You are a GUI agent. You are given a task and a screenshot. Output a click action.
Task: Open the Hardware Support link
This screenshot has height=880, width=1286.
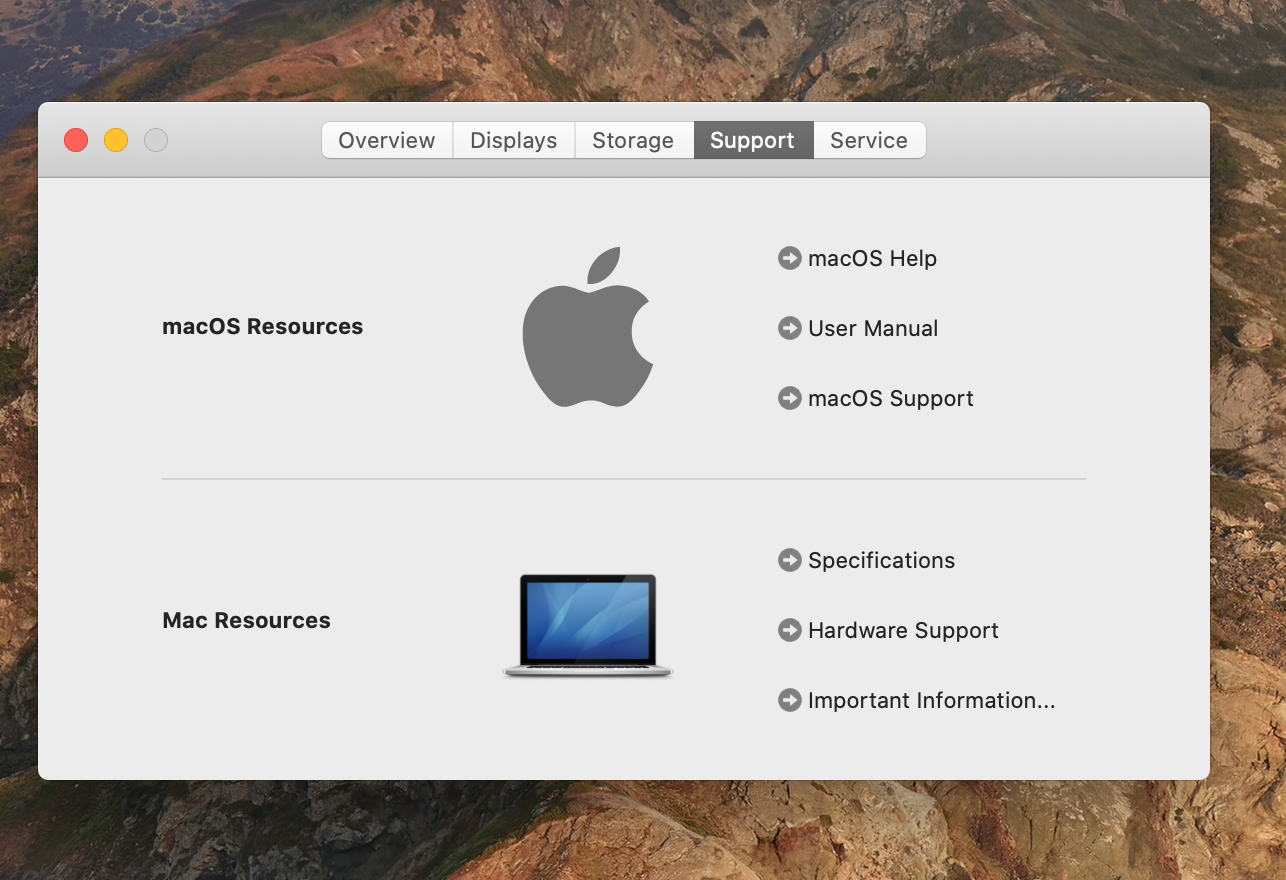click(x=888, y=630)
